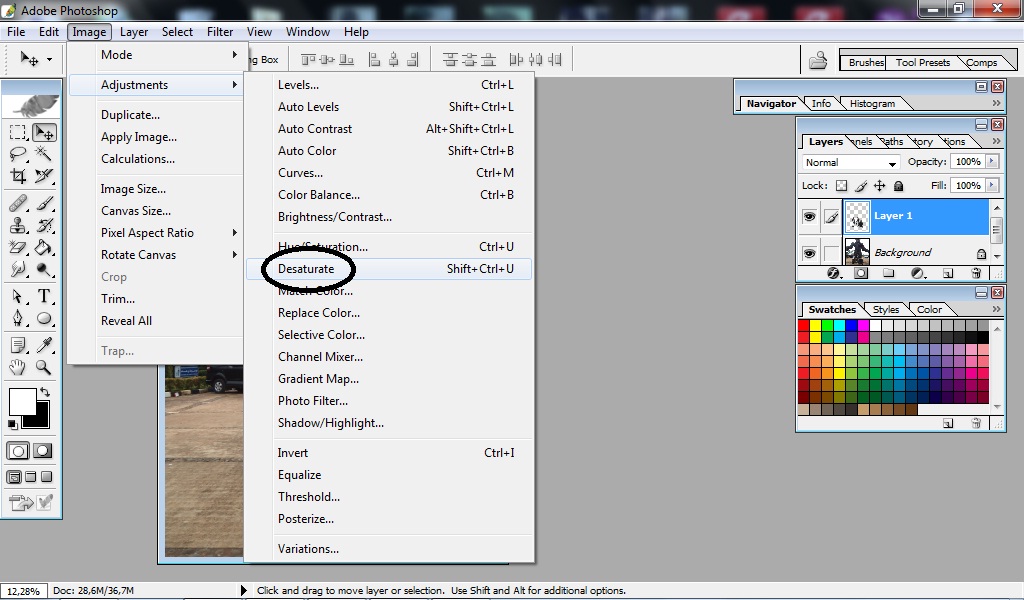
Task: Select the Brush tool
Action: (x=44, y=204)
